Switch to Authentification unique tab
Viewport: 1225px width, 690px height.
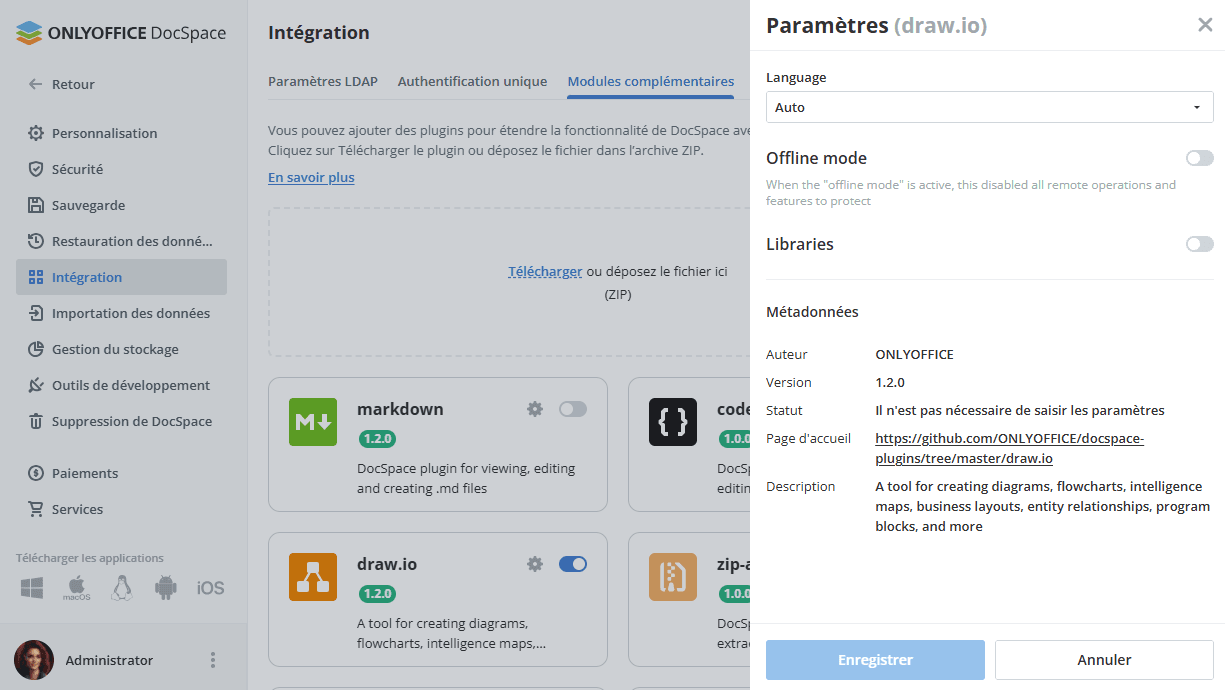pos(472,82)
